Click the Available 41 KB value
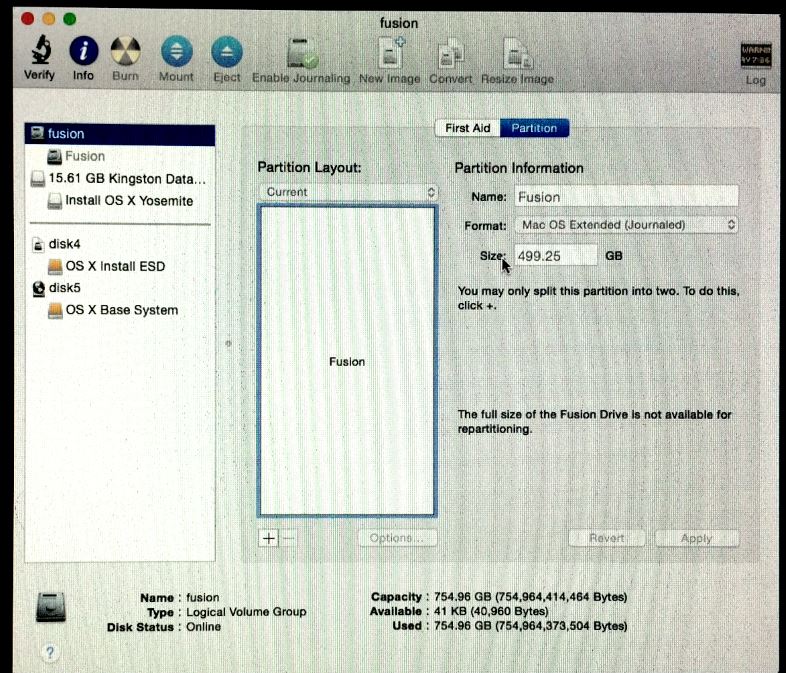This screenshot has height=673, width=786. [491, 612]
